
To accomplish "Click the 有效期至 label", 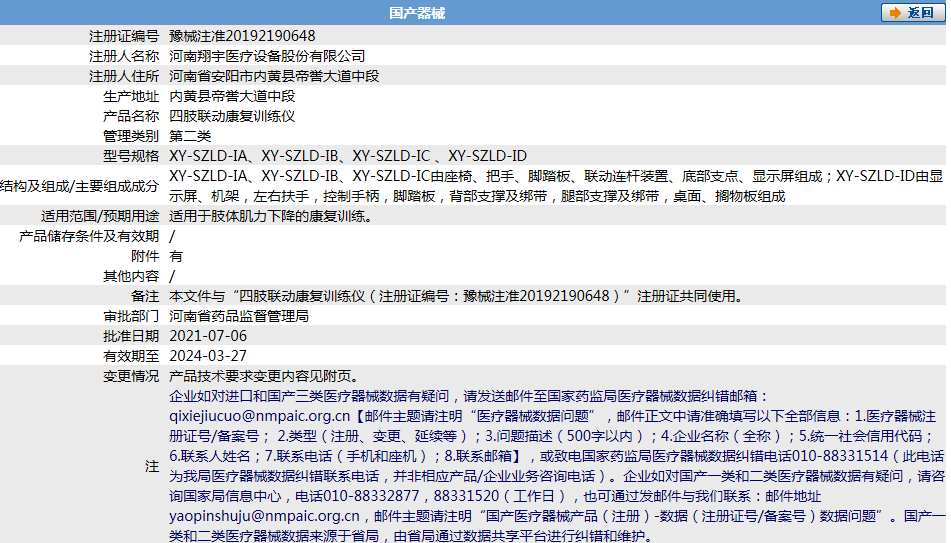I will click(x=131, y=357).
